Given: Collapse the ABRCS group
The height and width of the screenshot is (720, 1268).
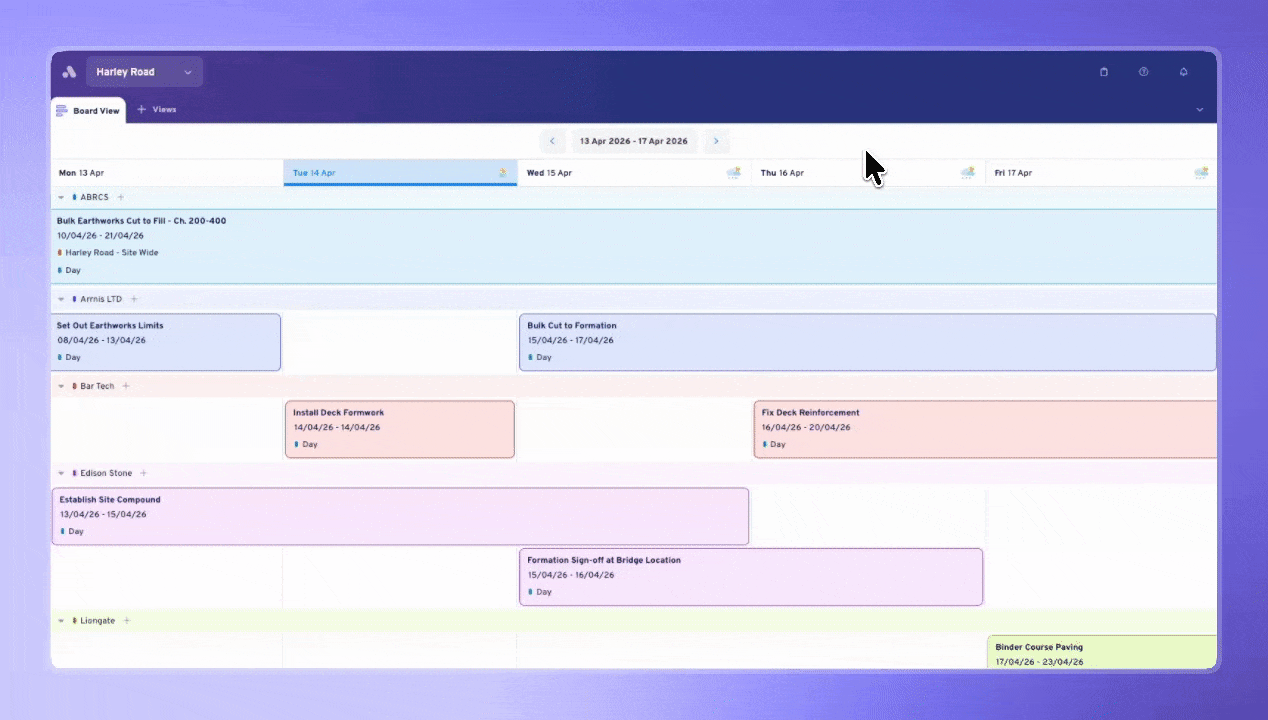Looking at the screenshot, I should coord(61,198).
